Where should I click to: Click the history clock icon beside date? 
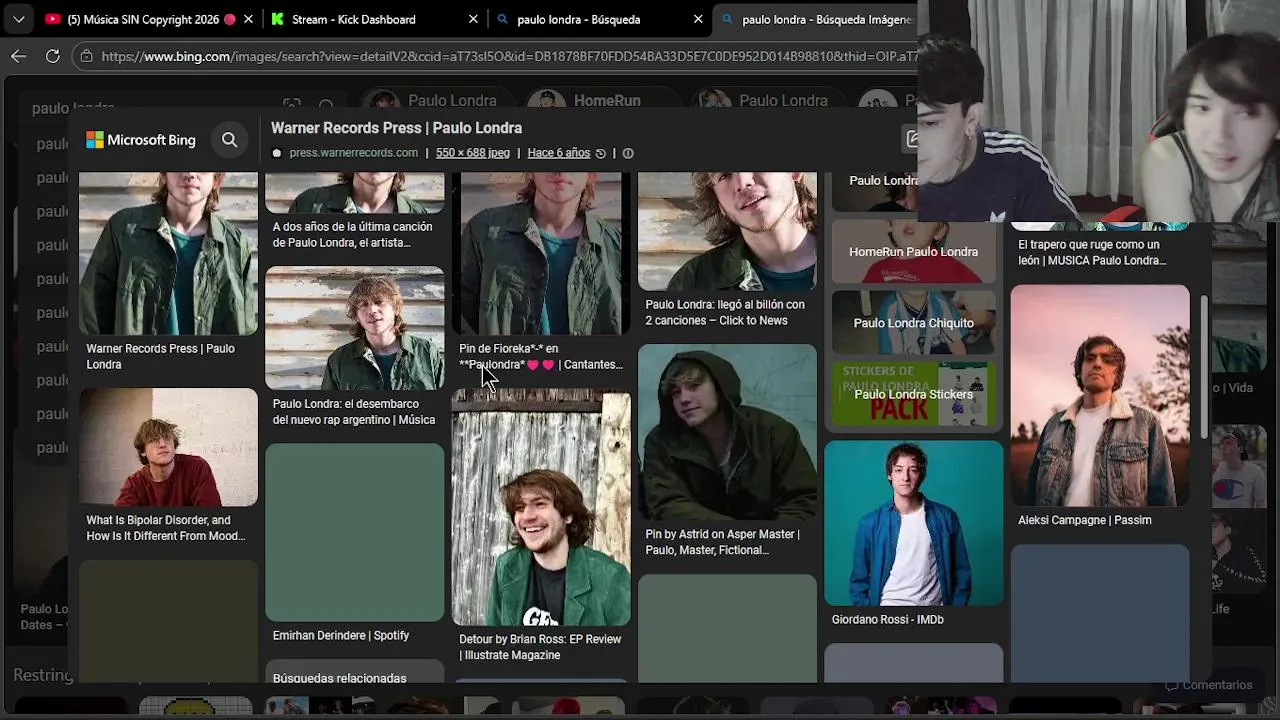pyautogui.click(x=600, y=153)
